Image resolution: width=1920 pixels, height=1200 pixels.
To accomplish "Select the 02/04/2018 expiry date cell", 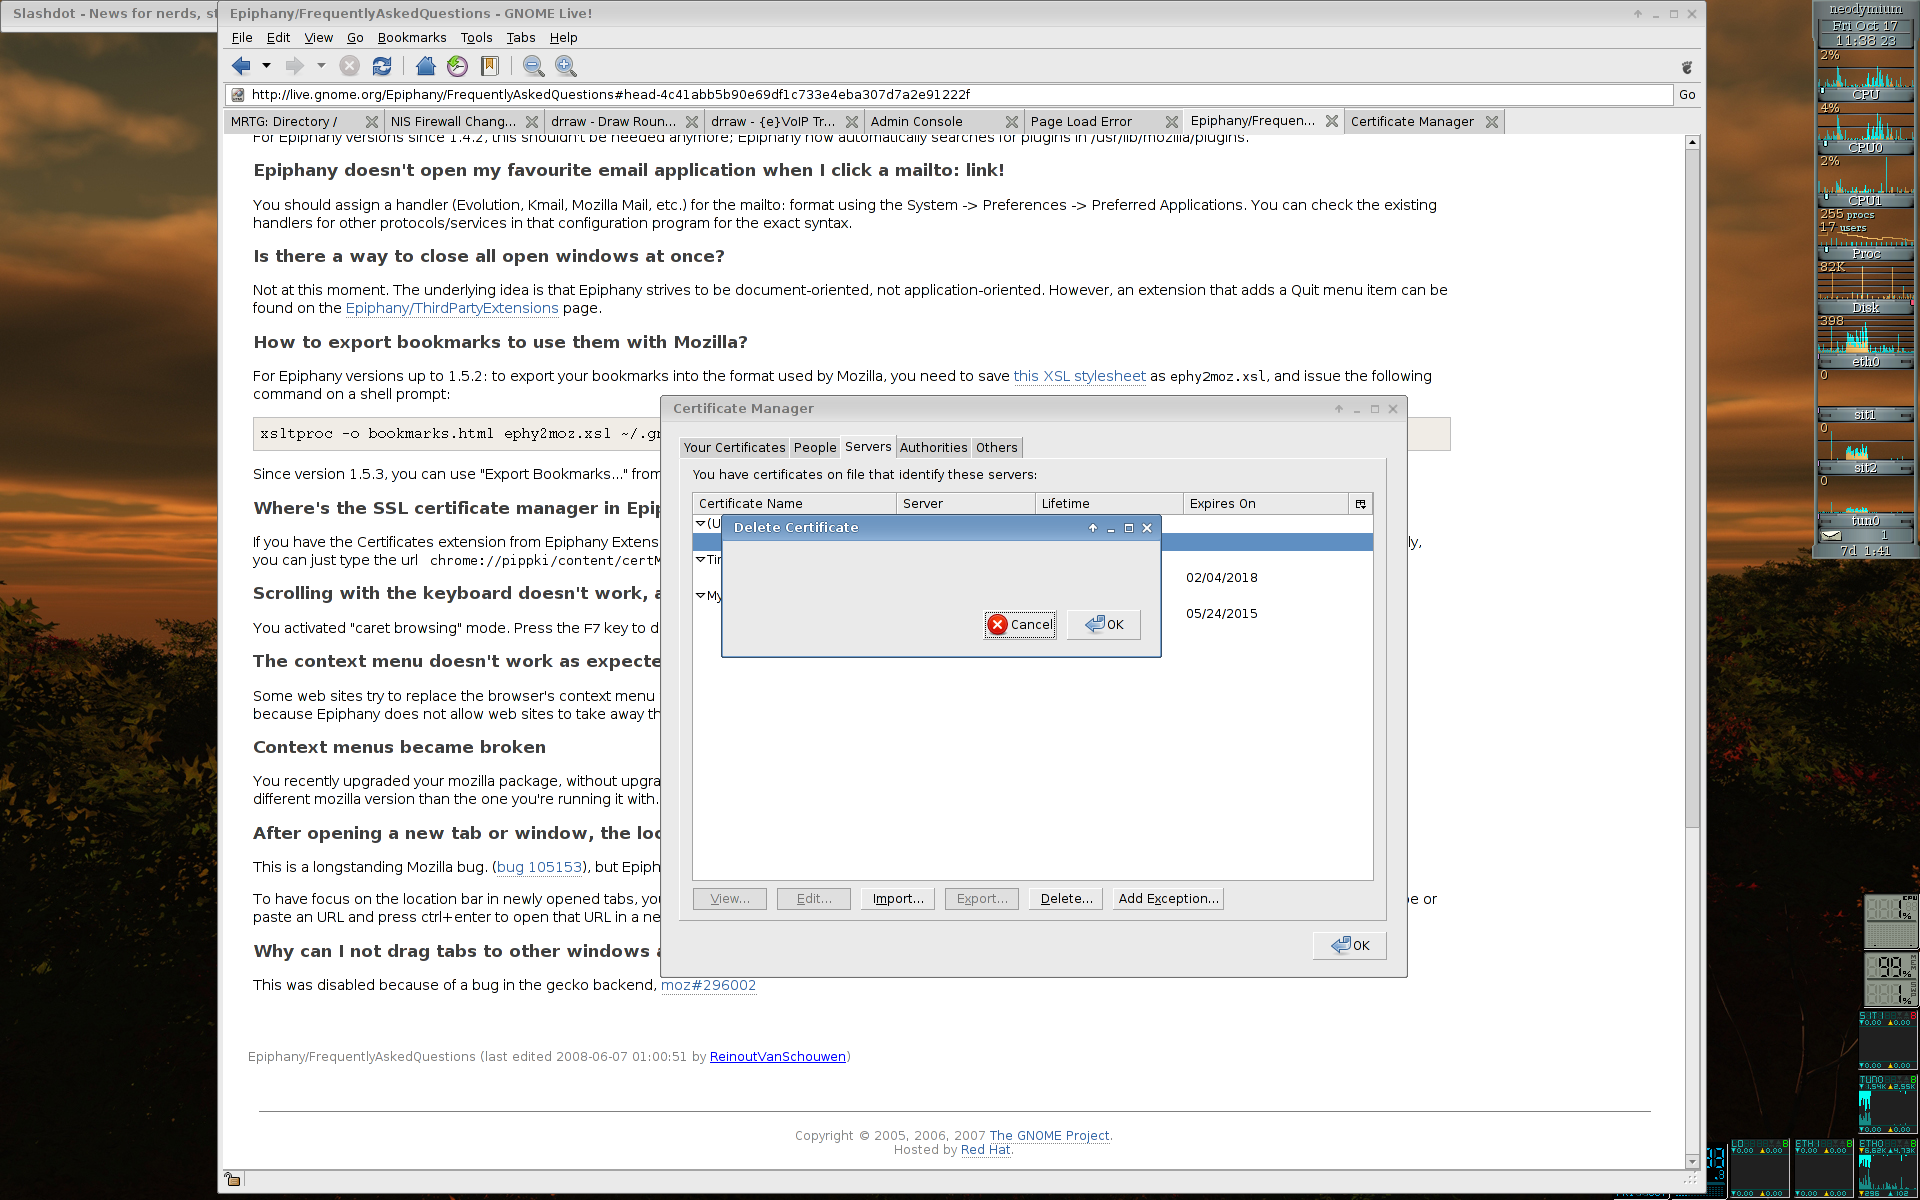I will pyautogui.click(x=1222, y=578).
